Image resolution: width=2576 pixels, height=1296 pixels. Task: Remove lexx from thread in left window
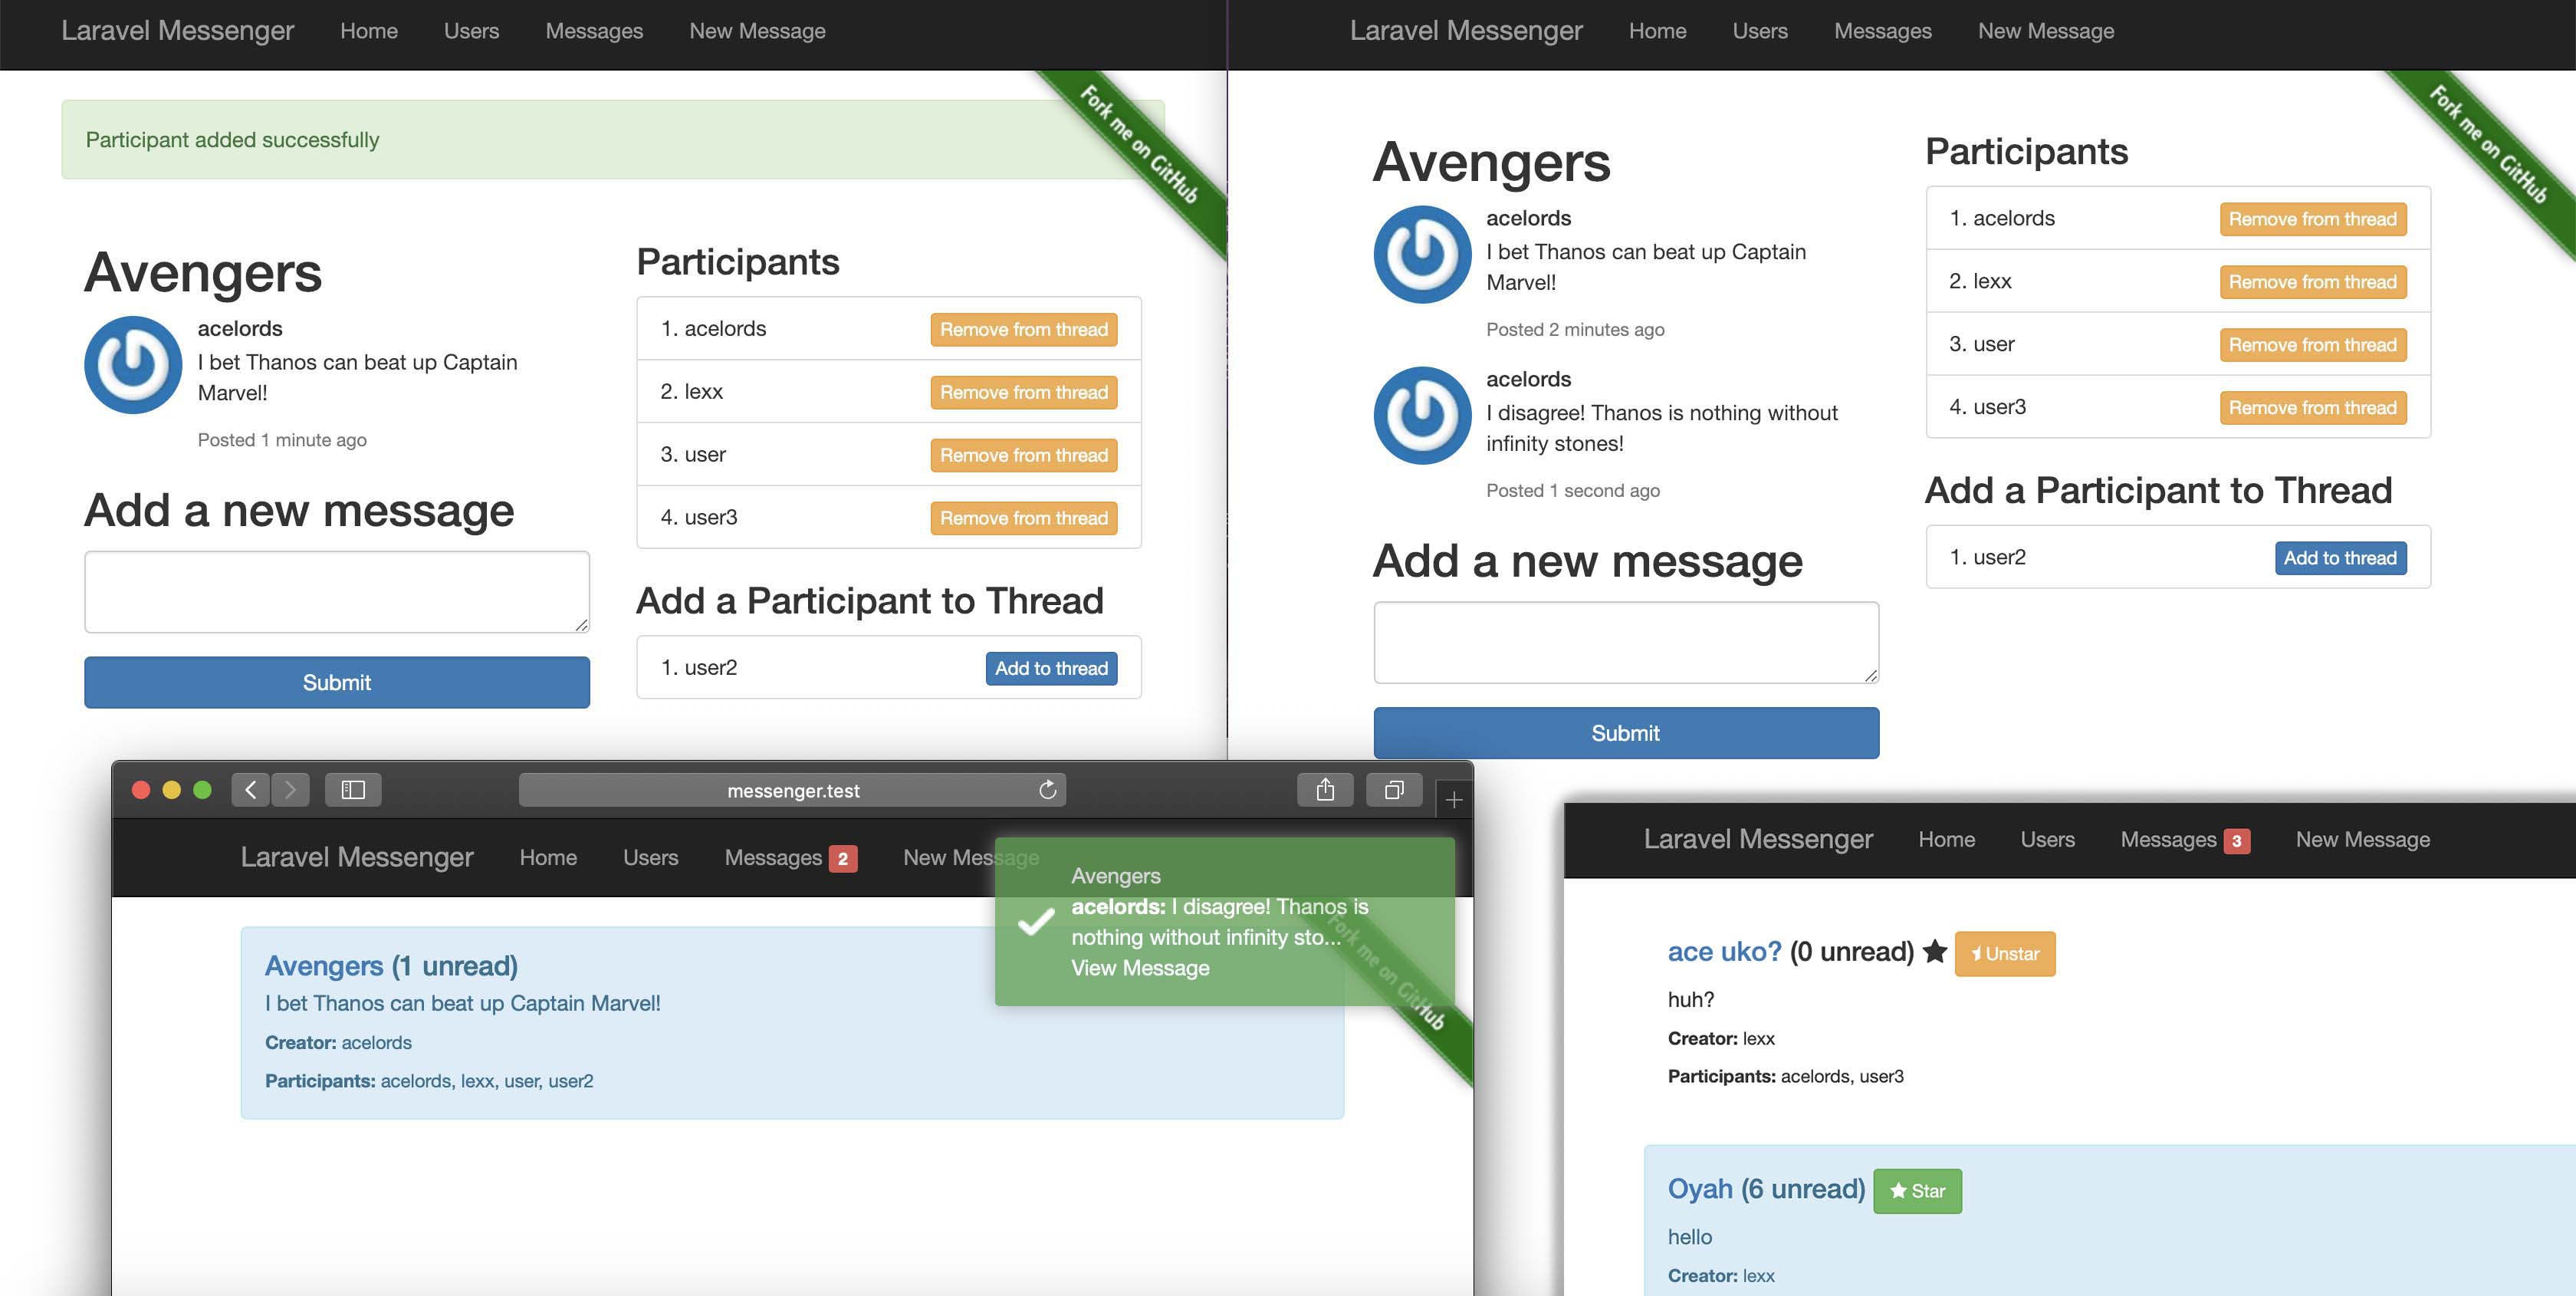(1023, 392)
